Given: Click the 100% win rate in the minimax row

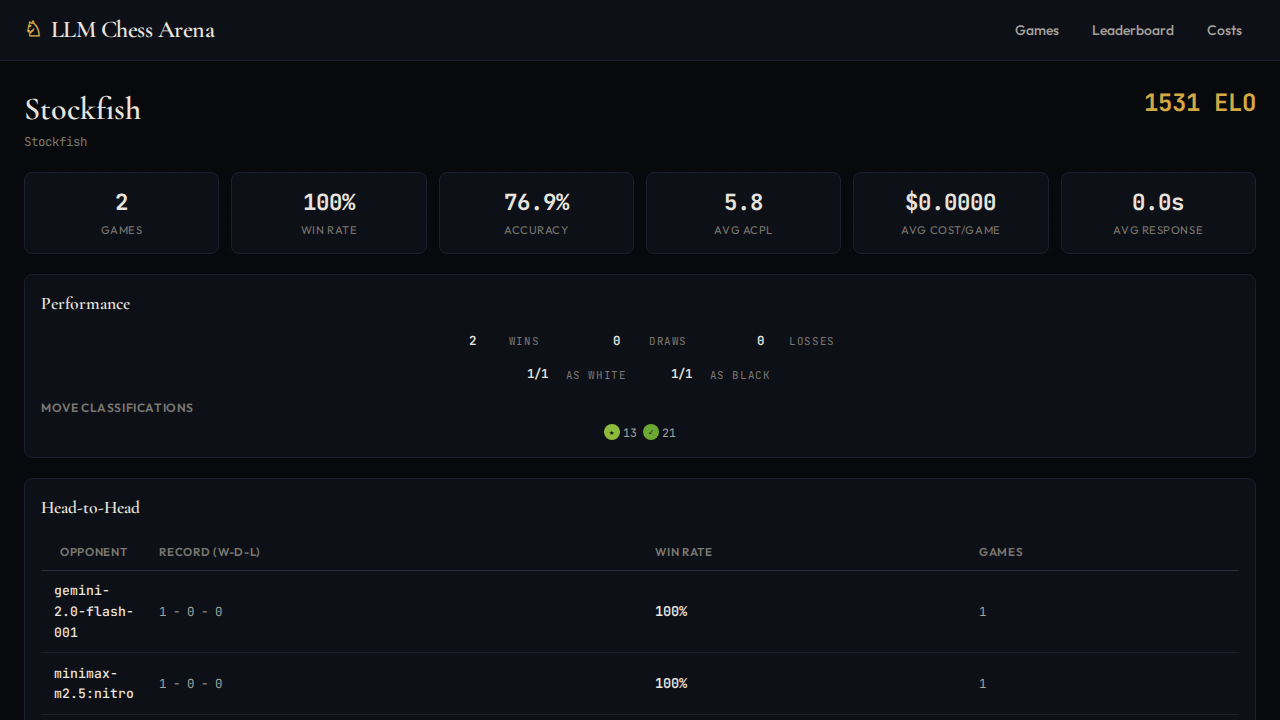Looking at the screenshot, I should [671, 684].
